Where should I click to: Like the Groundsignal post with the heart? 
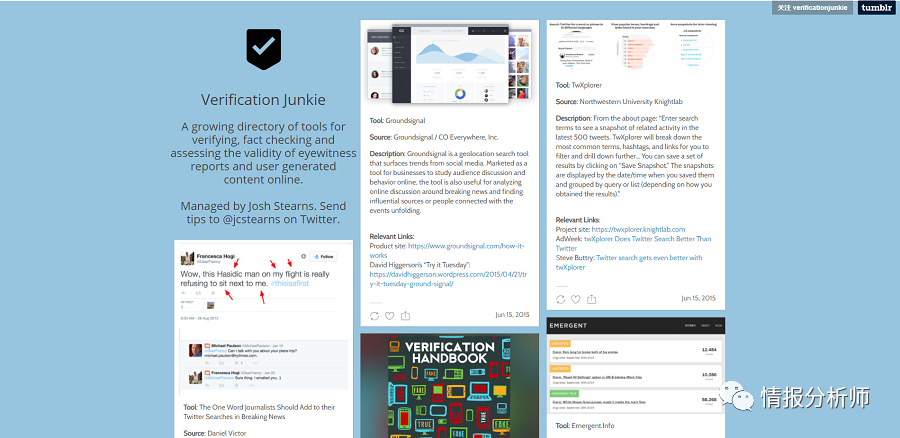(x=390, y=316)
